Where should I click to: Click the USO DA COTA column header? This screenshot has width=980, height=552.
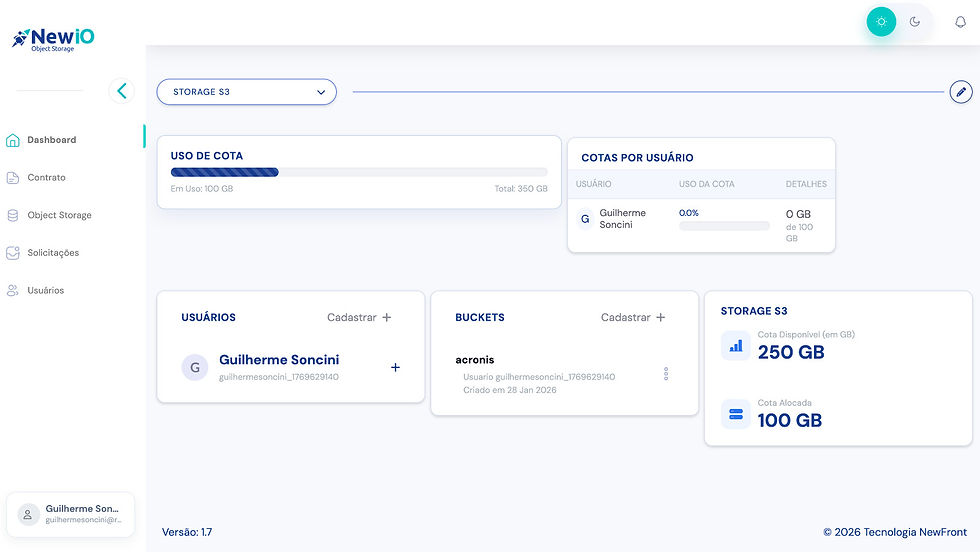coord(706,184)
